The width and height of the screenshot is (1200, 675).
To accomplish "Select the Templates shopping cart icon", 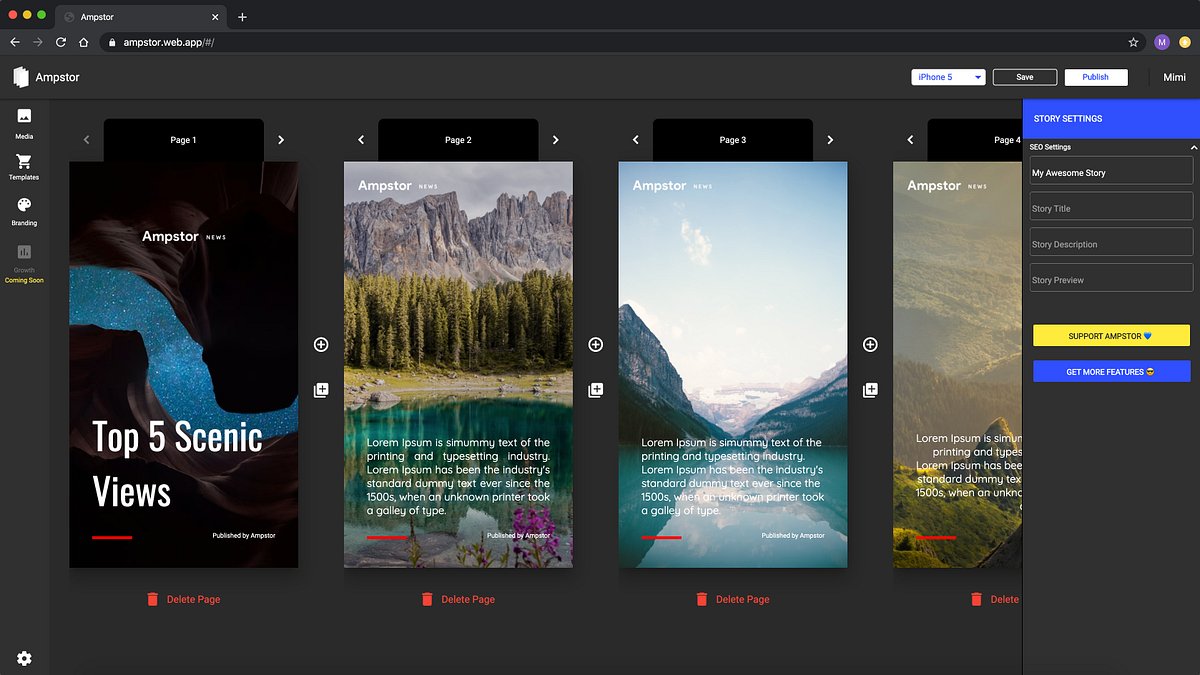I will tap(24, 166).
